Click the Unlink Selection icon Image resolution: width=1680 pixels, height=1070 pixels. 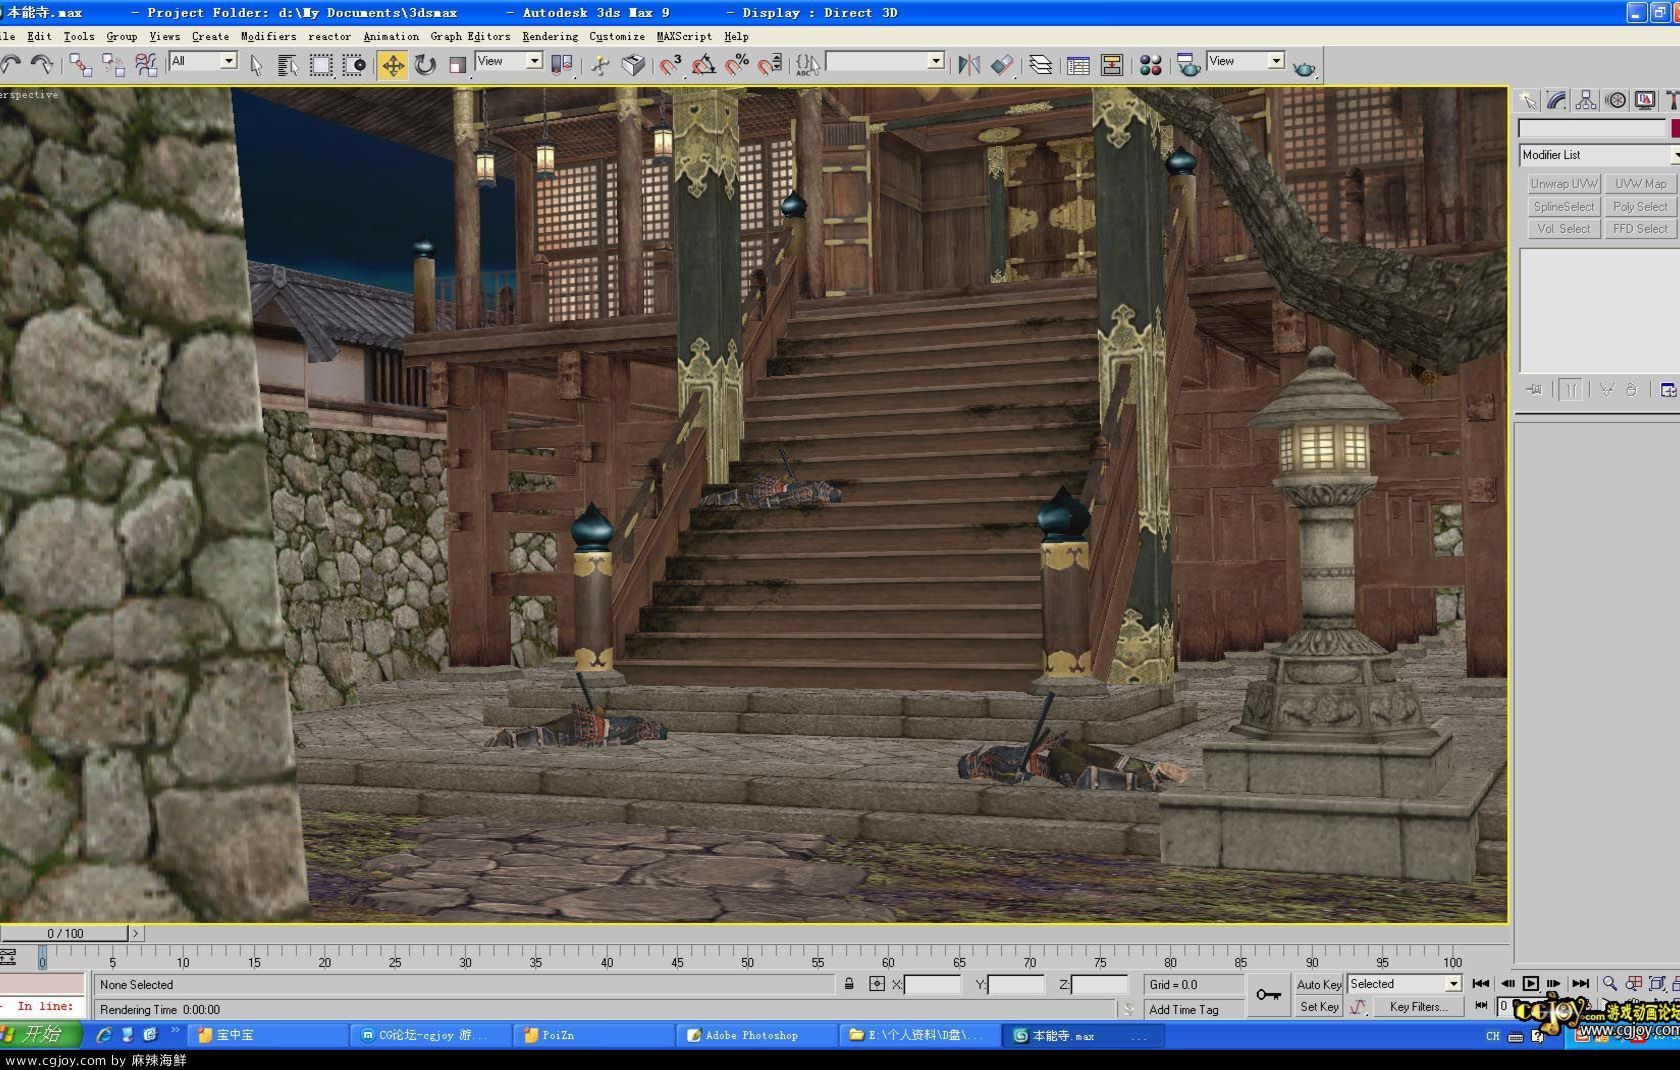[x=114, y=65]
